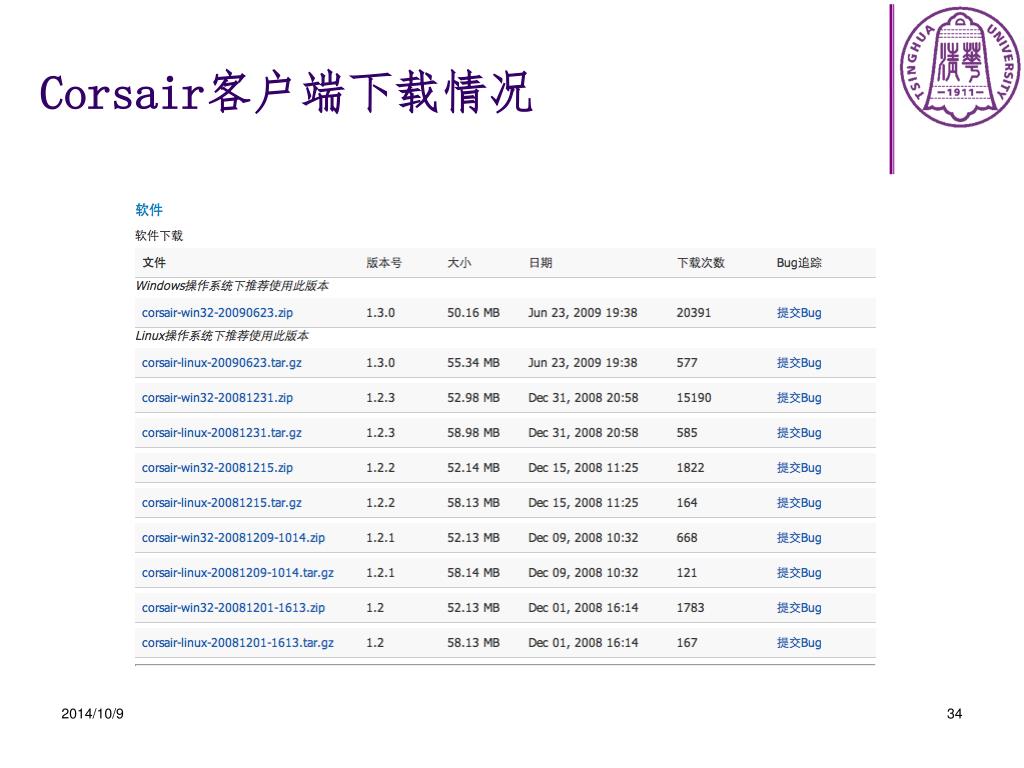Download corsair-linux-20081231.tar.gz

222,432
